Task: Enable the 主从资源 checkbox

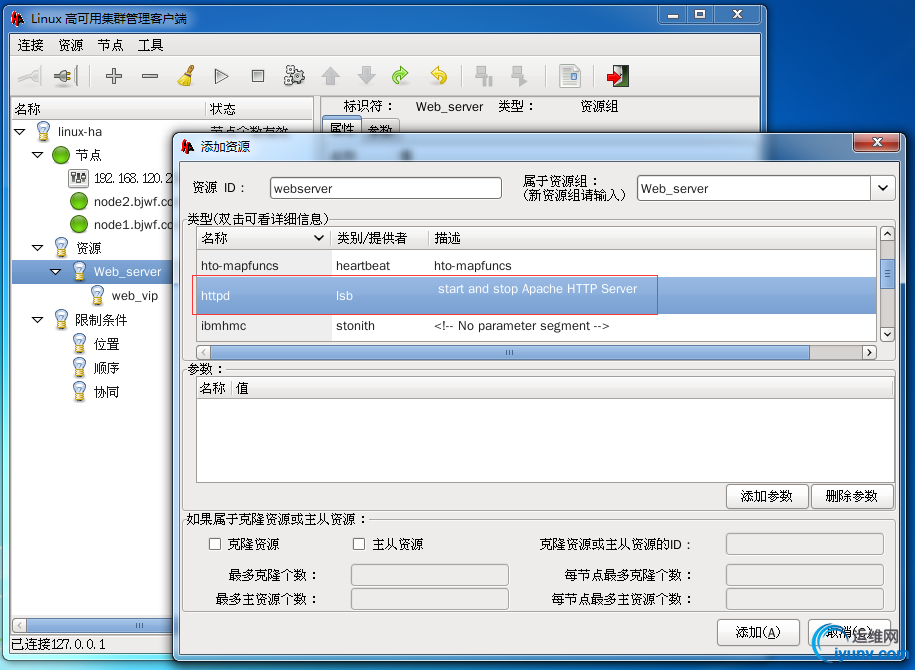Action: coord(359,544)
